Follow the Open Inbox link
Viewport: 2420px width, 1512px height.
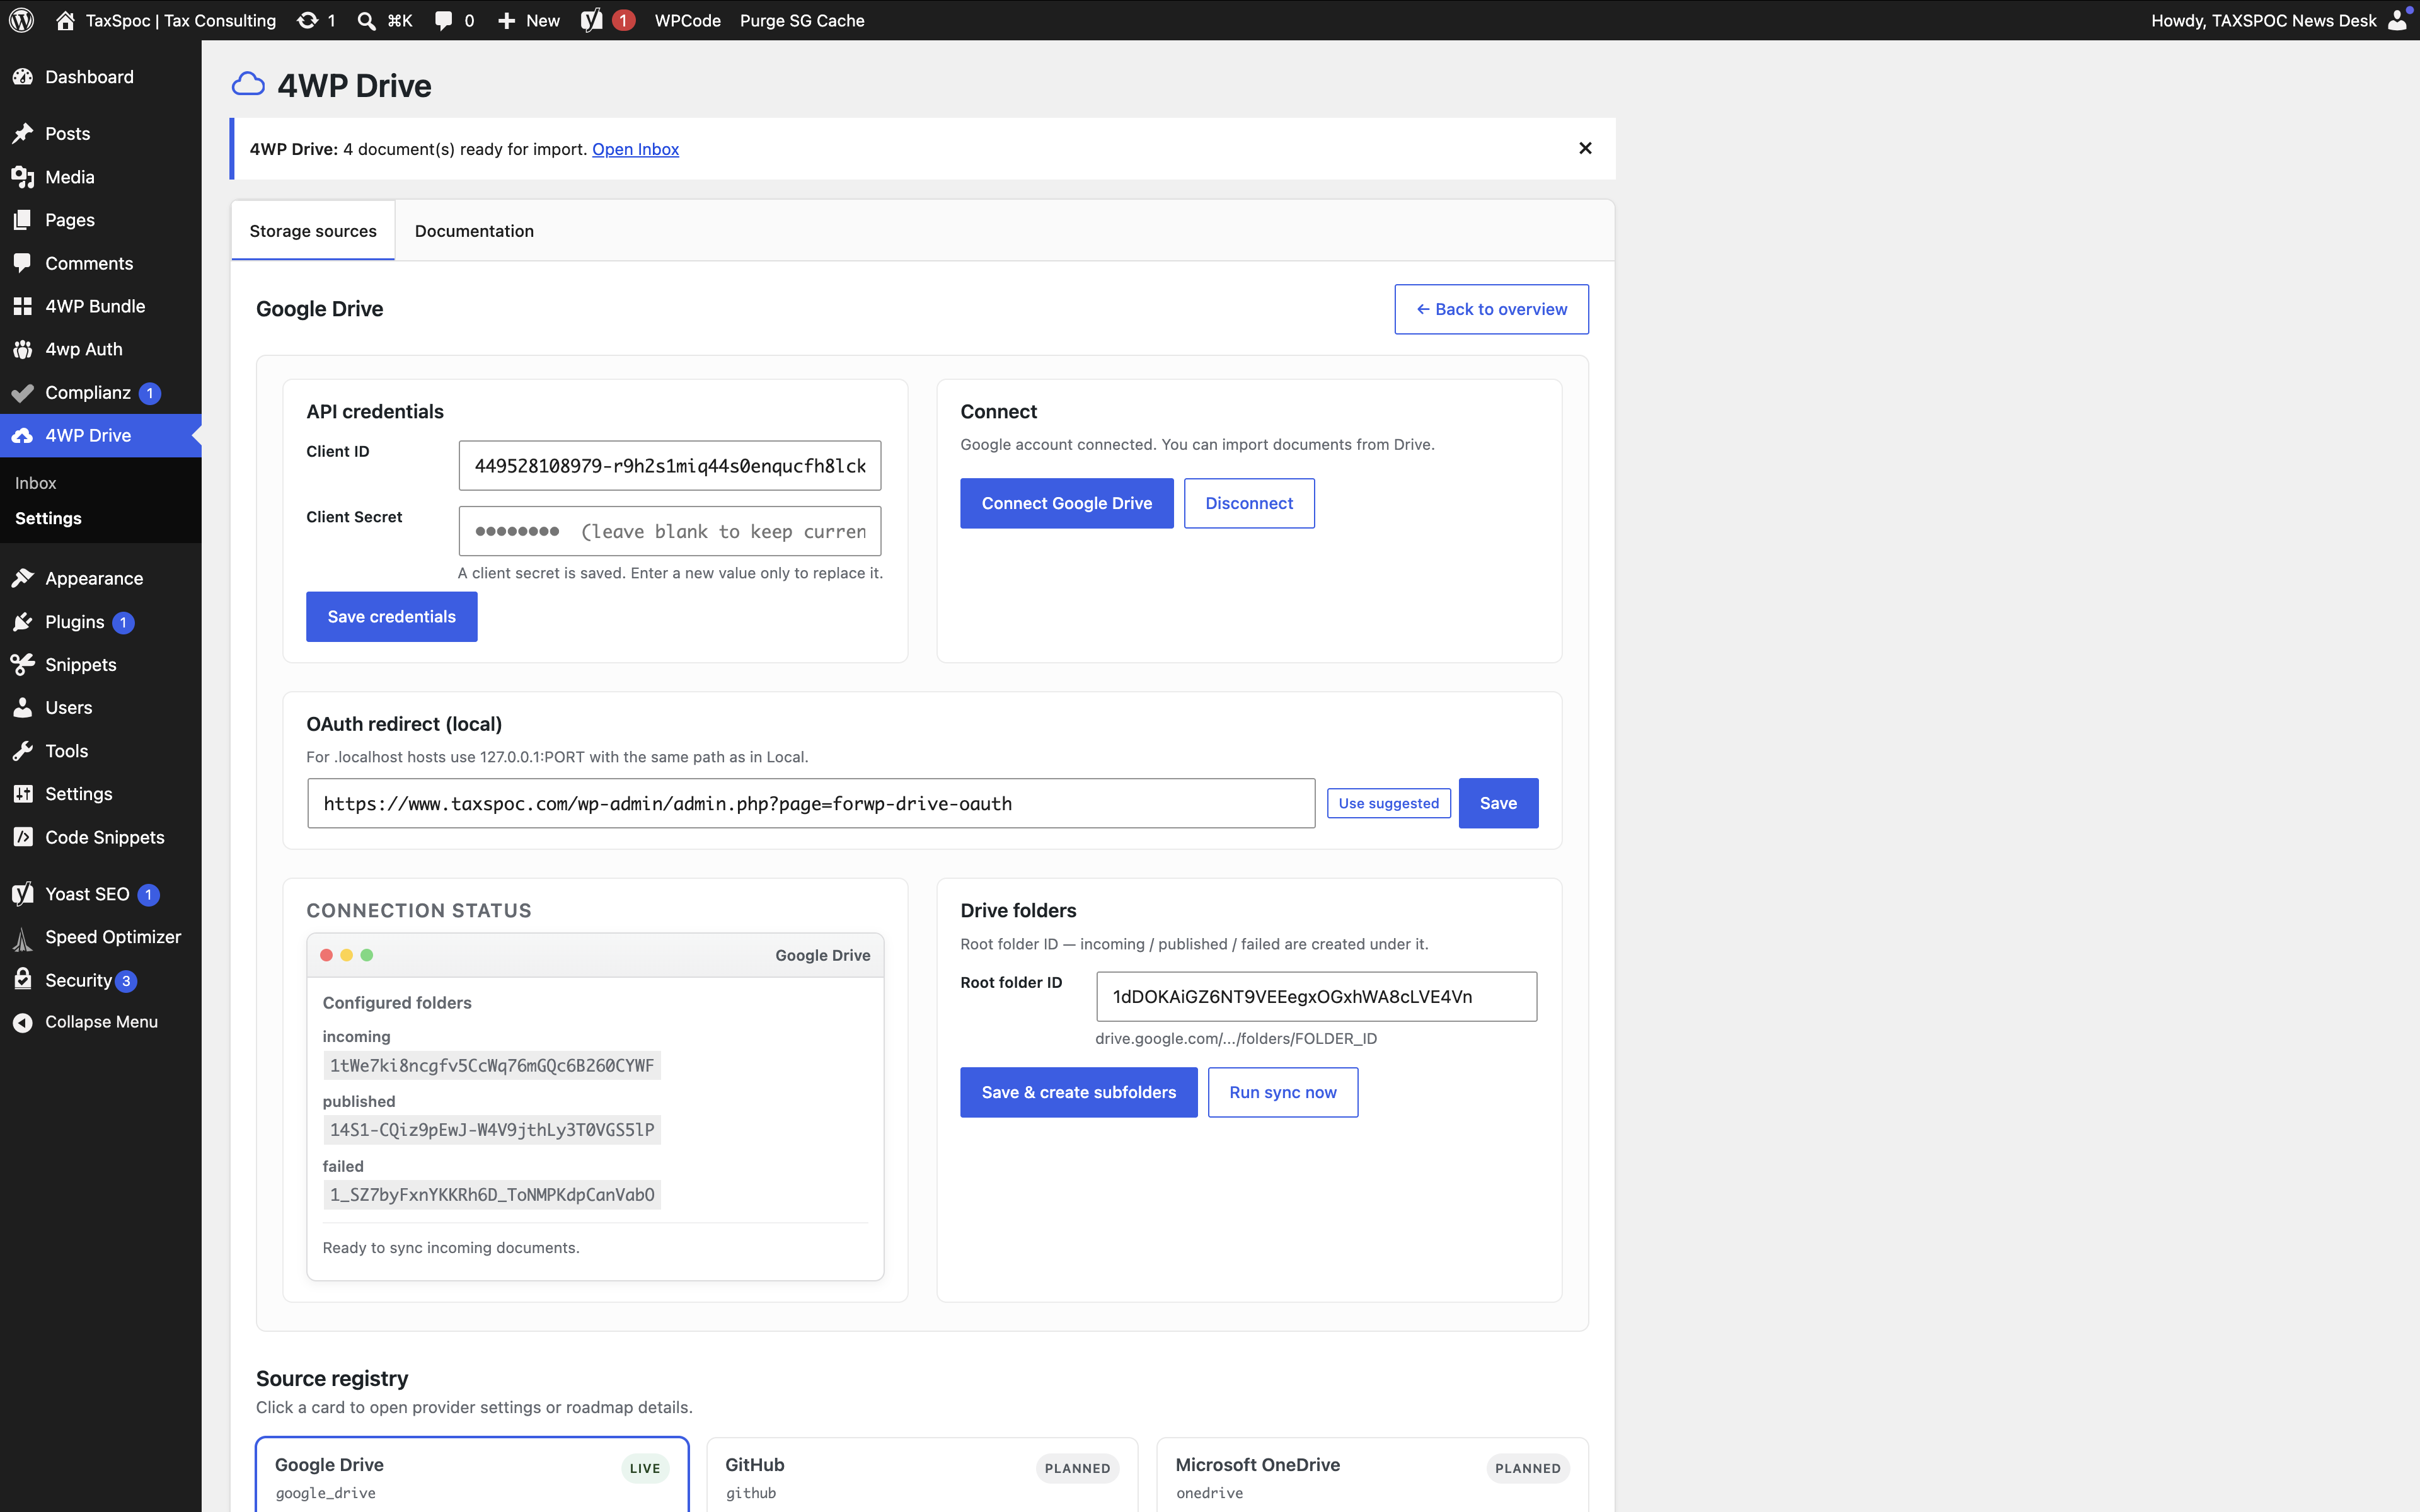(x=635, y=149)
